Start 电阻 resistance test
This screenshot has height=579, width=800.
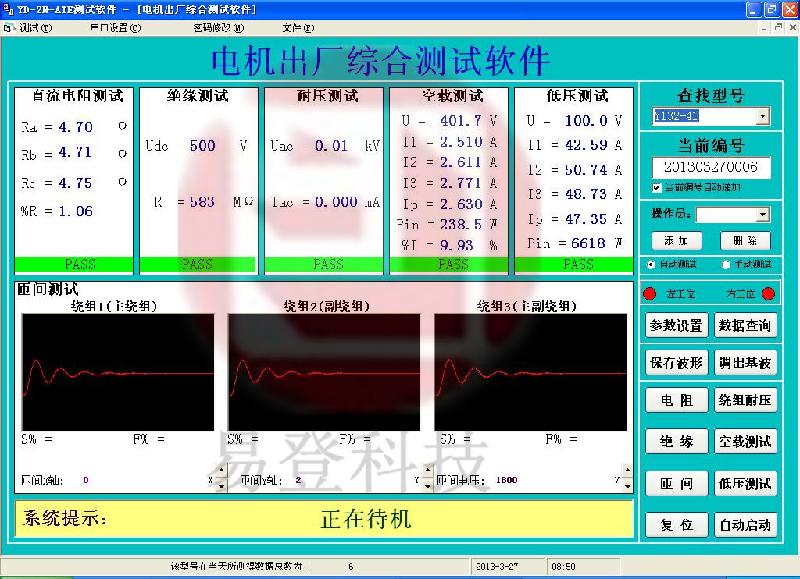pos(677,400)
